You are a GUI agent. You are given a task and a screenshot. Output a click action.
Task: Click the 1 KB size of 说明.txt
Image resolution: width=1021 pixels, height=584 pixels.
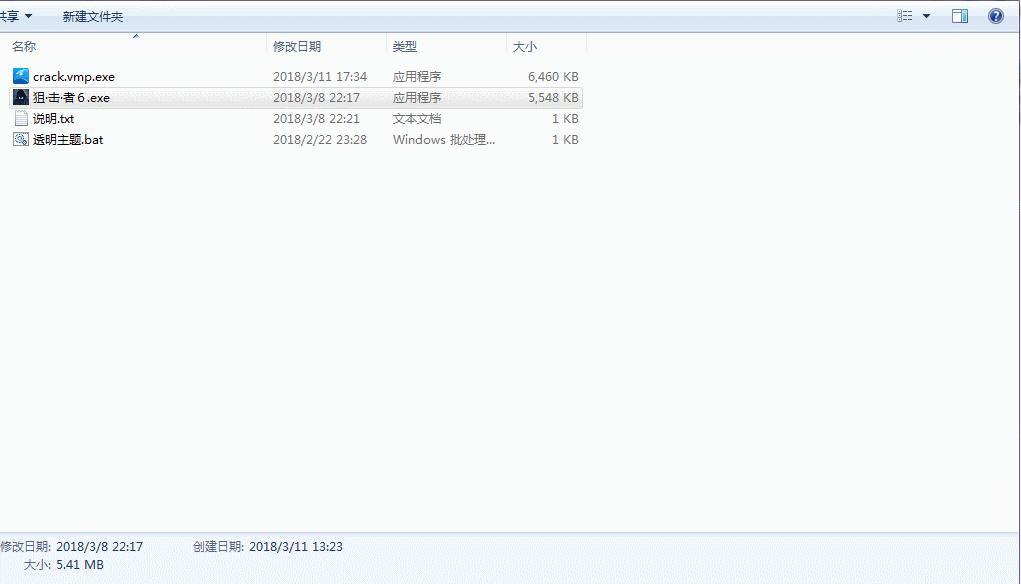tap(565, 118)
